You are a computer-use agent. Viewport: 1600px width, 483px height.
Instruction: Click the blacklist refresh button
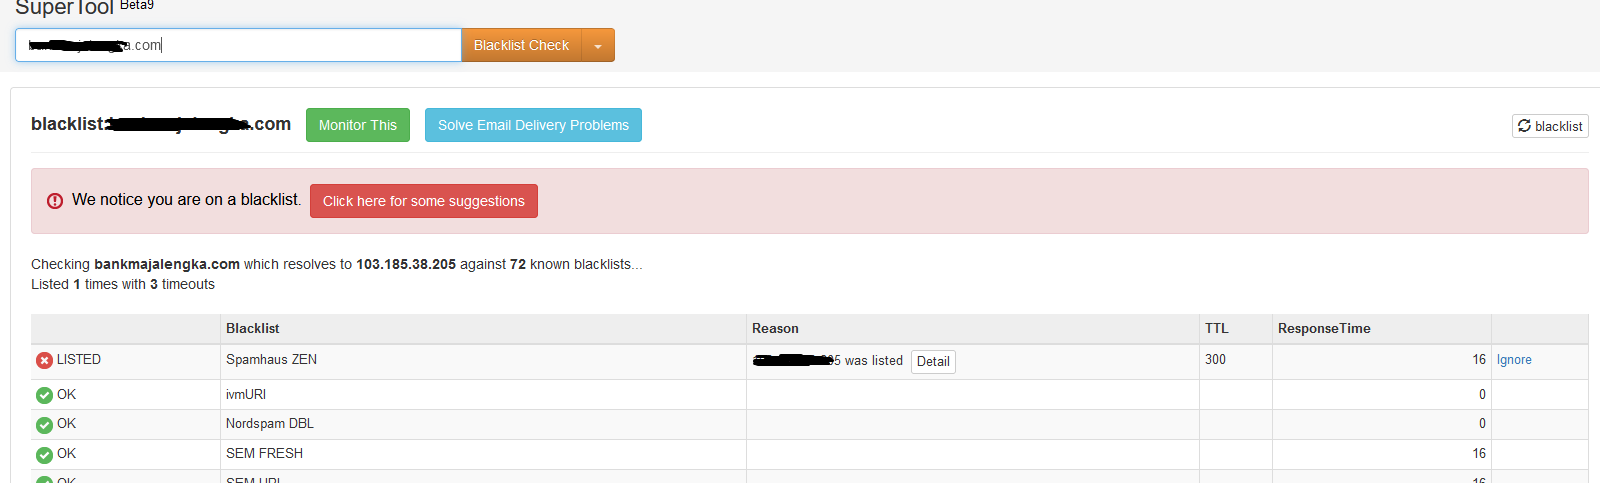point(1550,126)
